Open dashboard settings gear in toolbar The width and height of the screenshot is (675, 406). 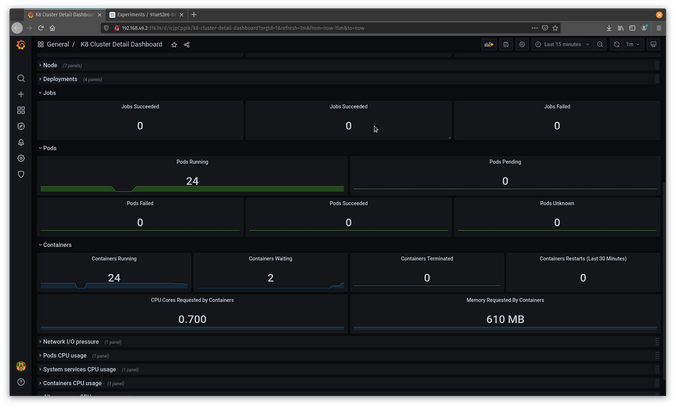click(x=522, y=44)
